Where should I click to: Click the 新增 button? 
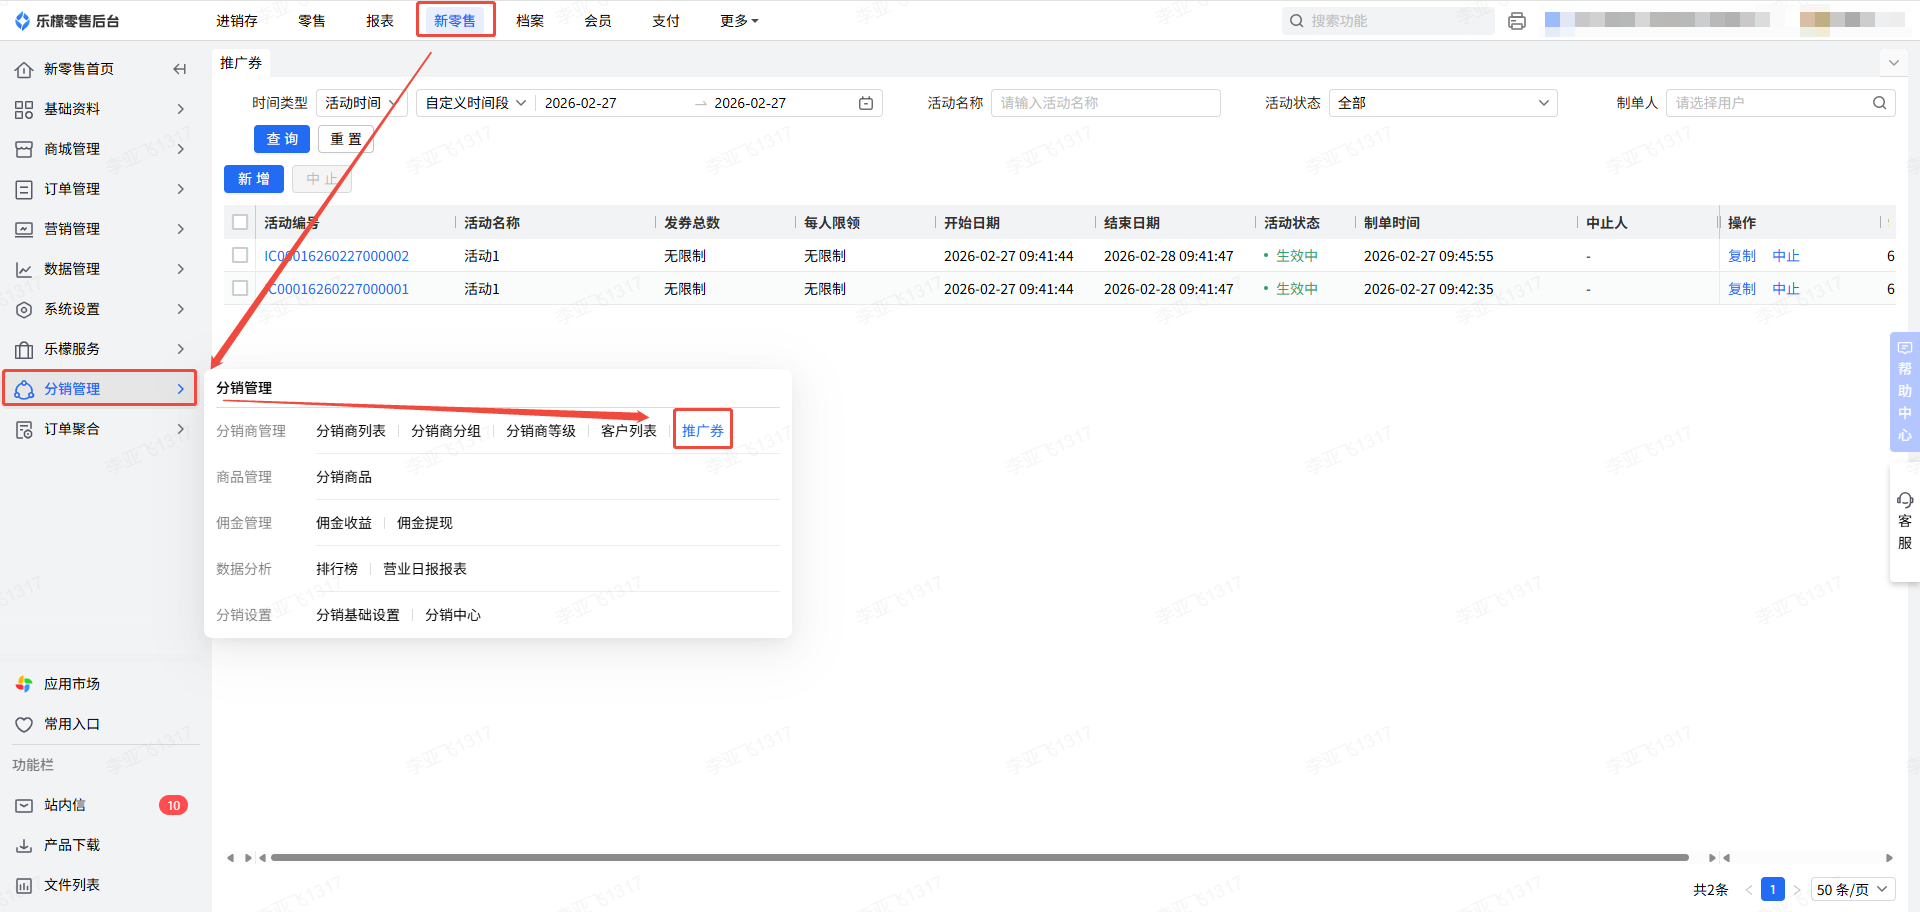coord(254,179)
